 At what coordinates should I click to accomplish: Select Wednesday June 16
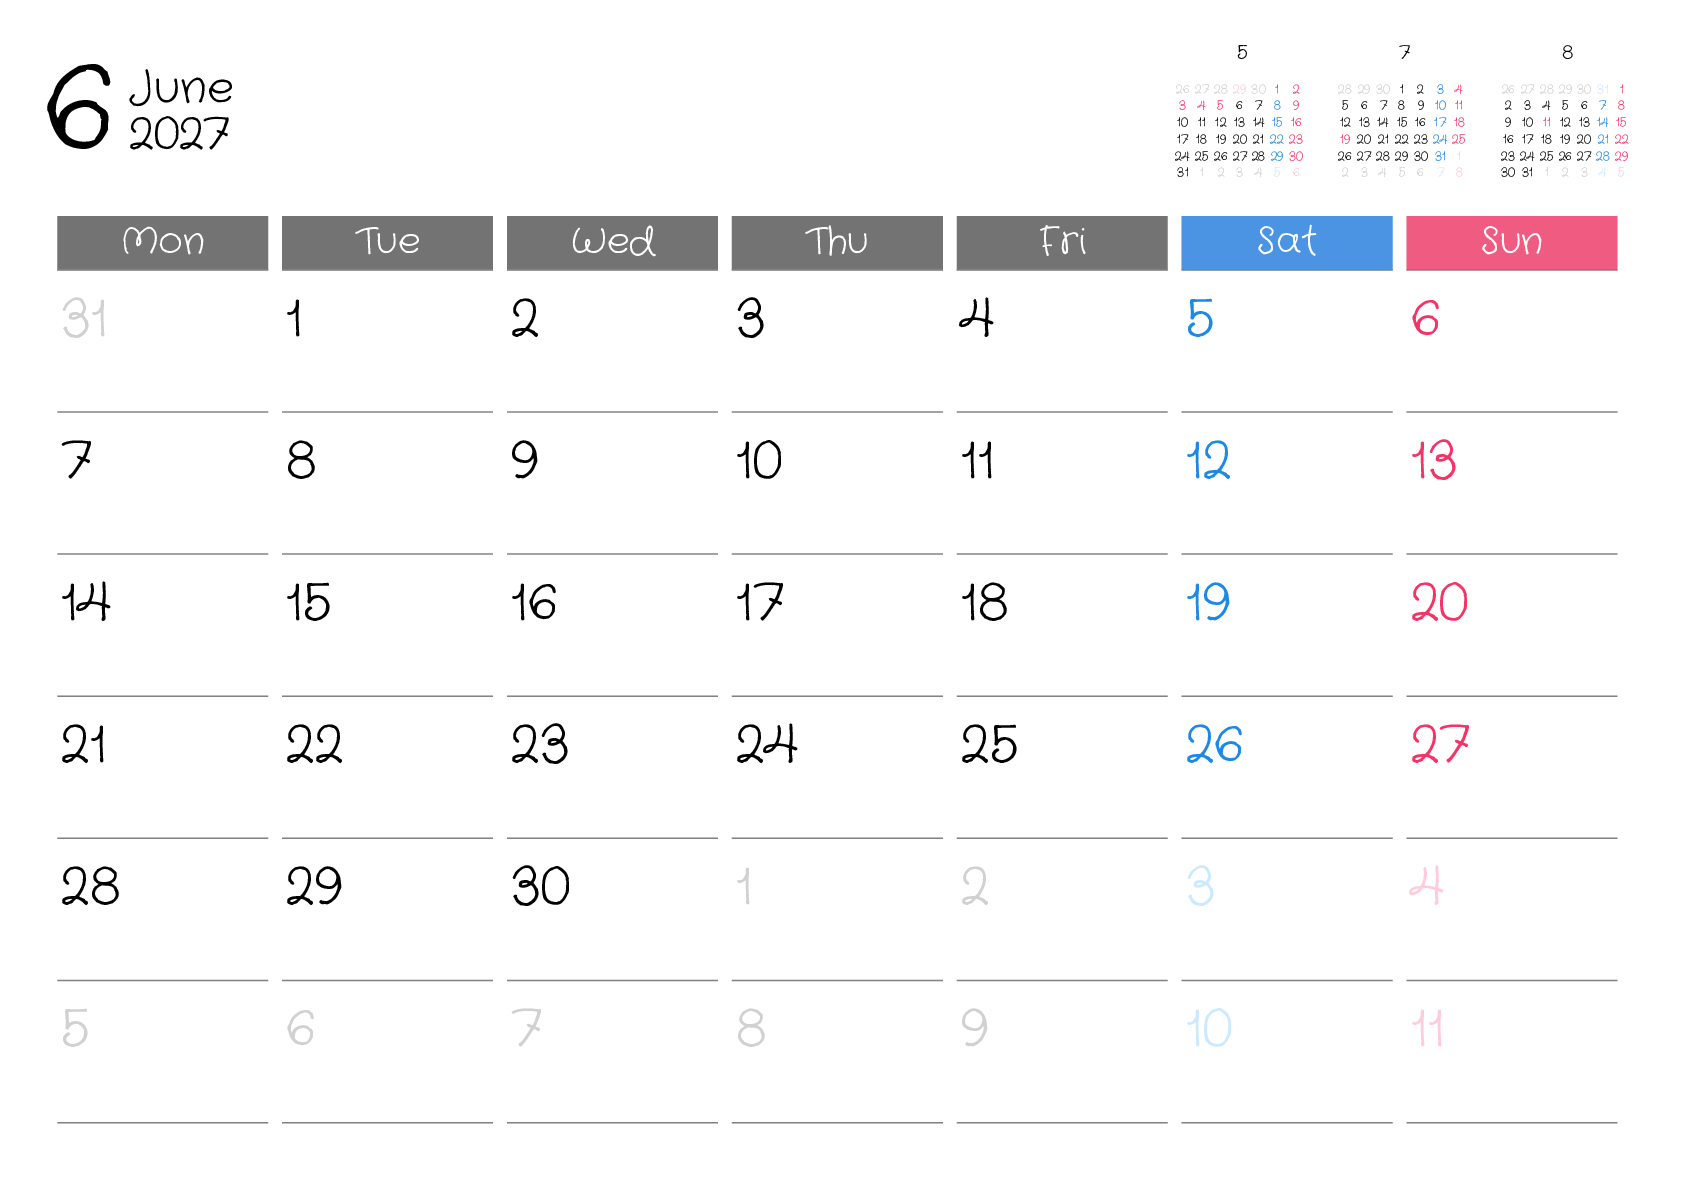tap(534, 604)
